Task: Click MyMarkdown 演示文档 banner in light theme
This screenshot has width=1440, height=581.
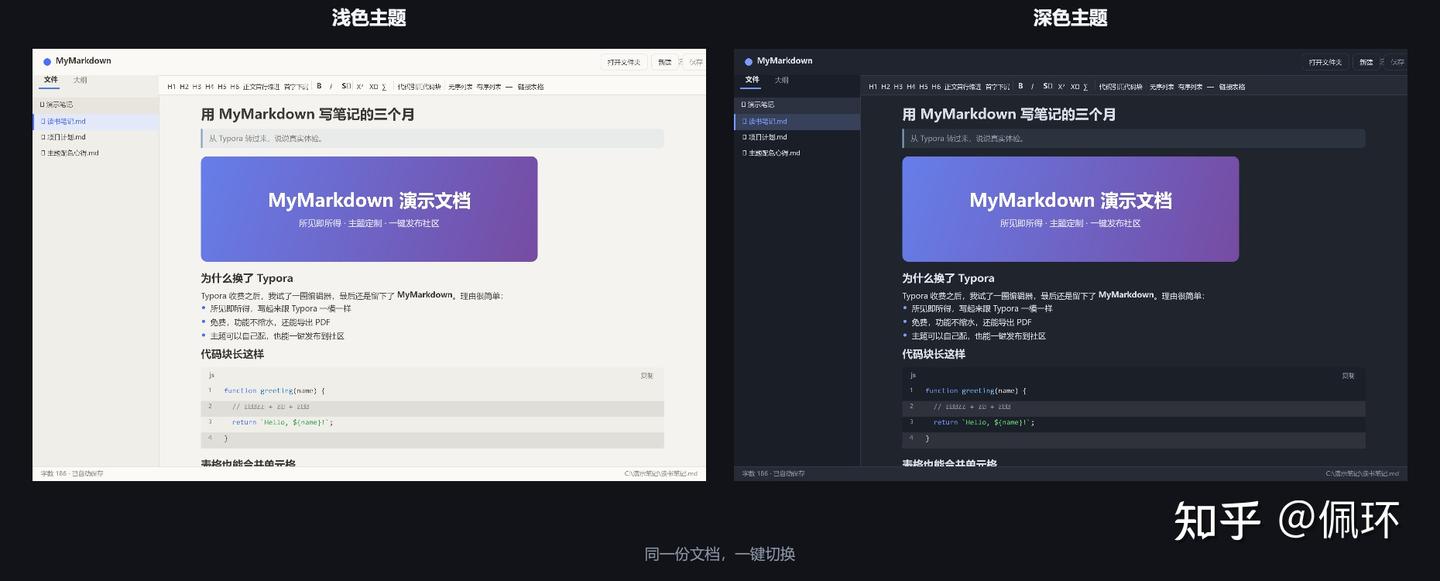Action: 369,209
